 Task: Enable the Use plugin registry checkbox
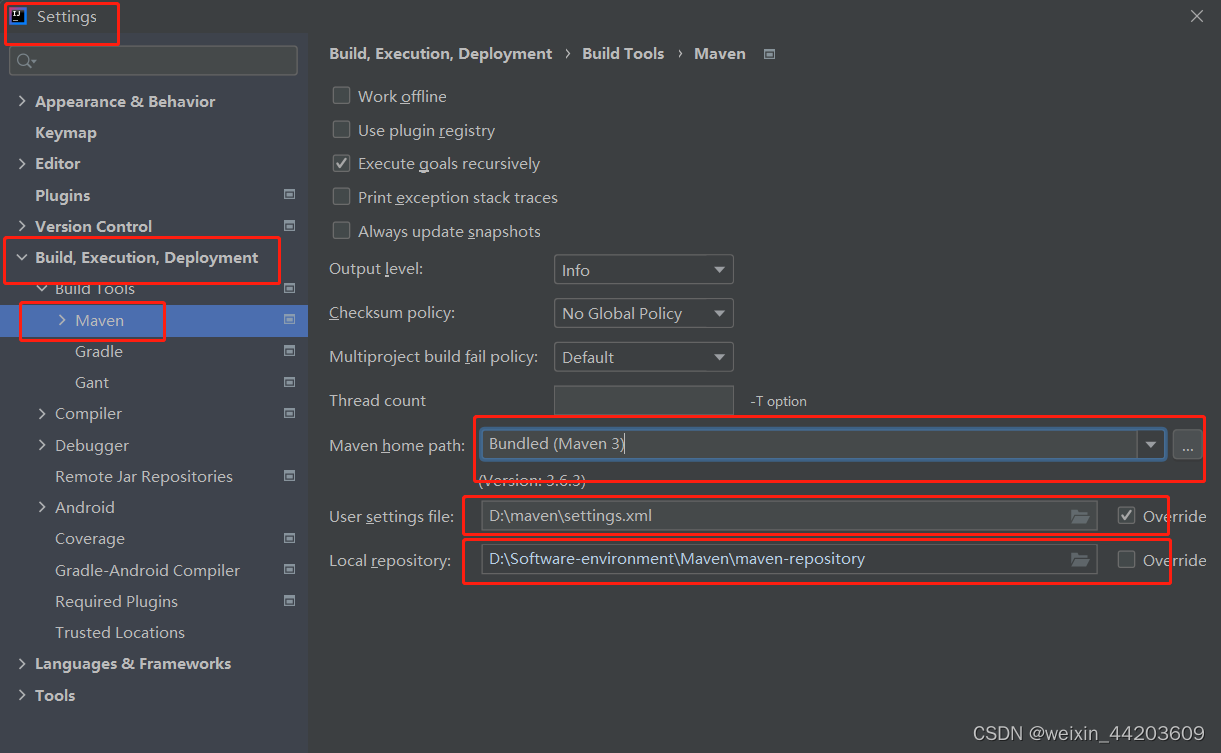[341, 130]
